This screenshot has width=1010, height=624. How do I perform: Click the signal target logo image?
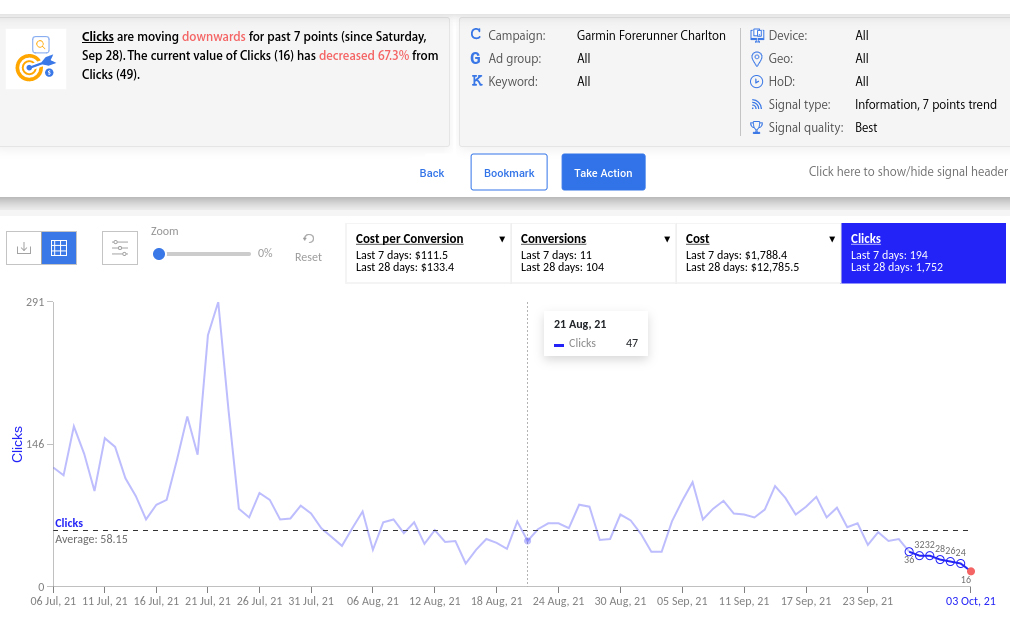pos(36,59)
